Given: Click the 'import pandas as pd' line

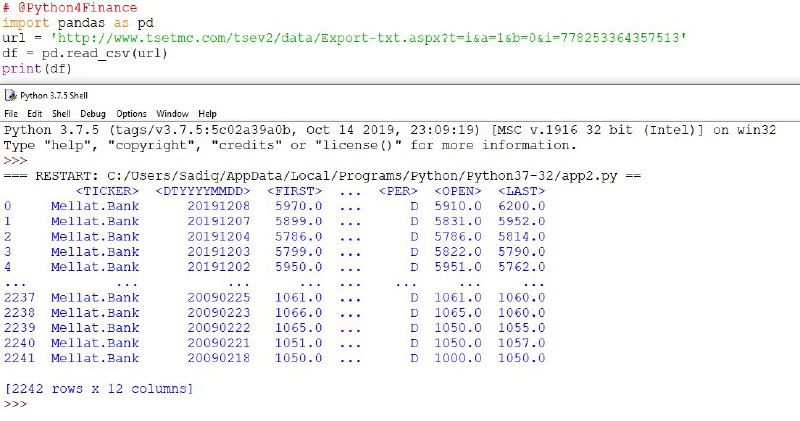Looking at the screenshot, I should coord(78,23).
